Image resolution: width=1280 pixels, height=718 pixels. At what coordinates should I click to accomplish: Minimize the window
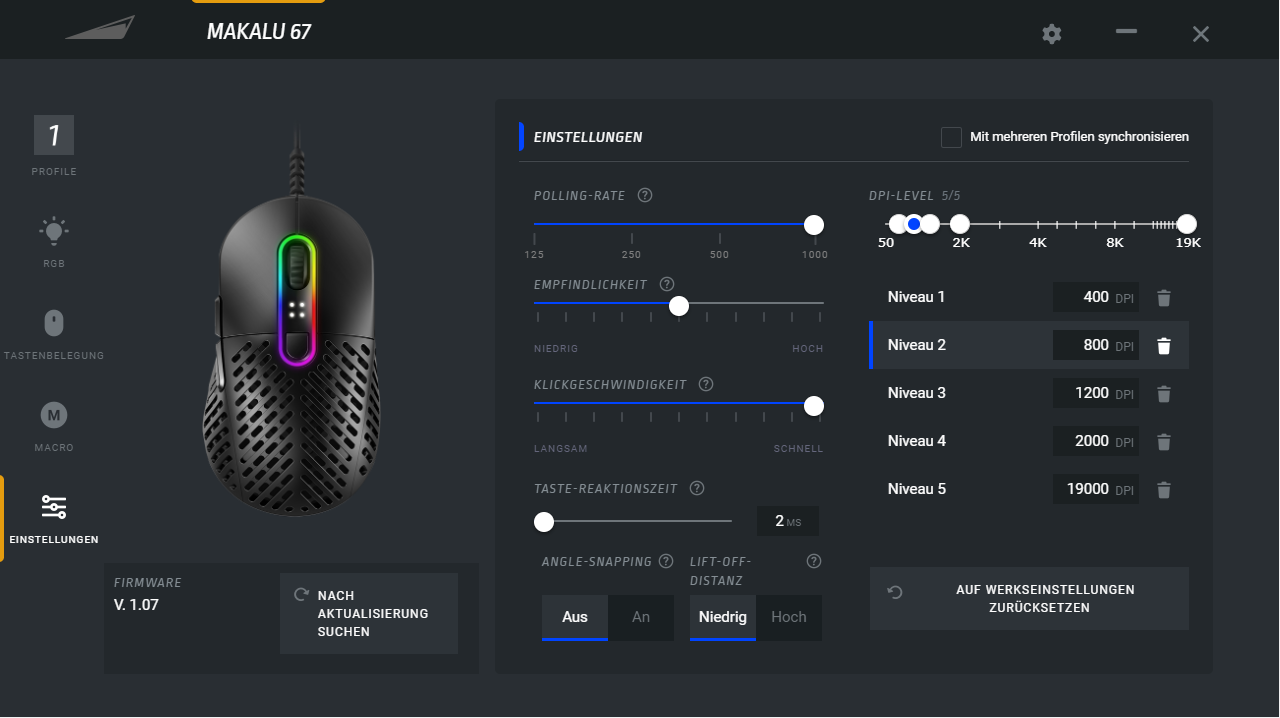tap(1126, 32)
